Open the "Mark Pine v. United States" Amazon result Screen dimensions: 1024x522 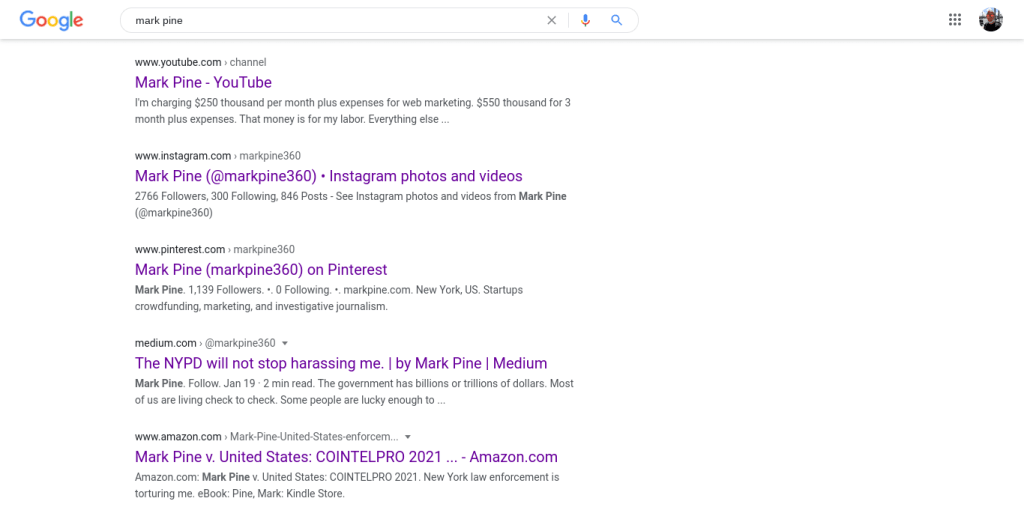[345, 457]
